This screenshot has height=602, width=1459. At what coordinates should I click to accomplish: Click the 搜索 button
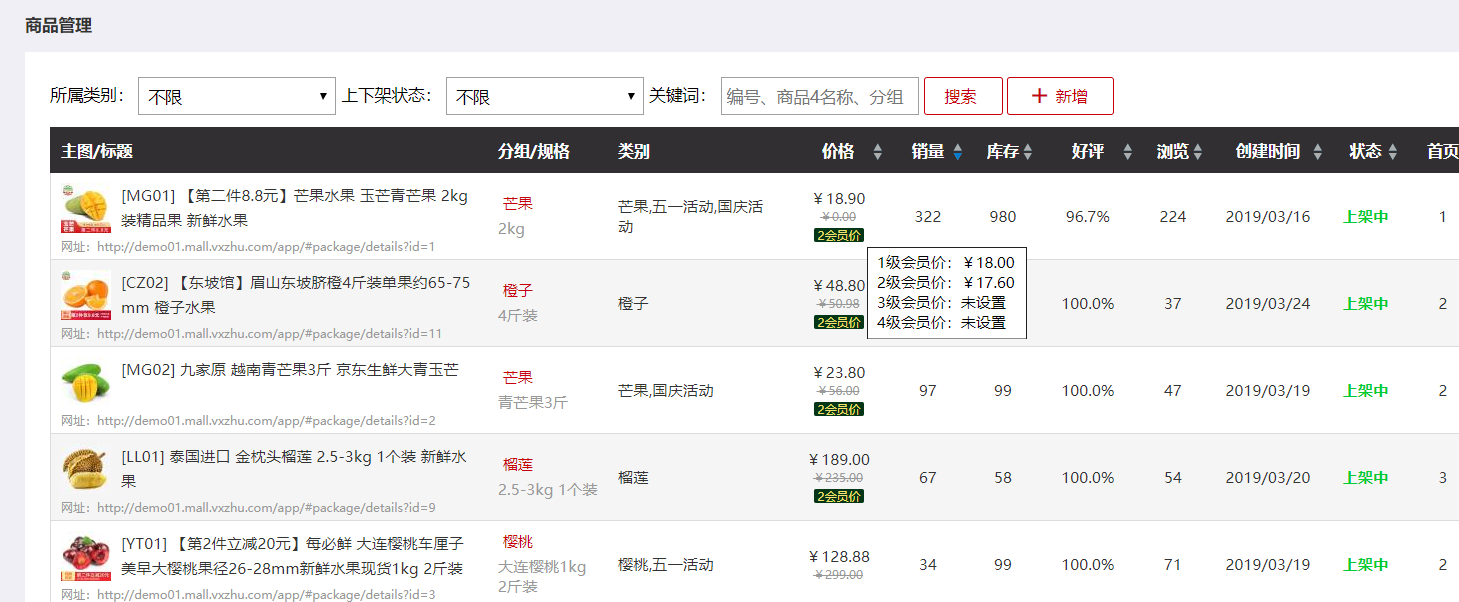[963, 96]
